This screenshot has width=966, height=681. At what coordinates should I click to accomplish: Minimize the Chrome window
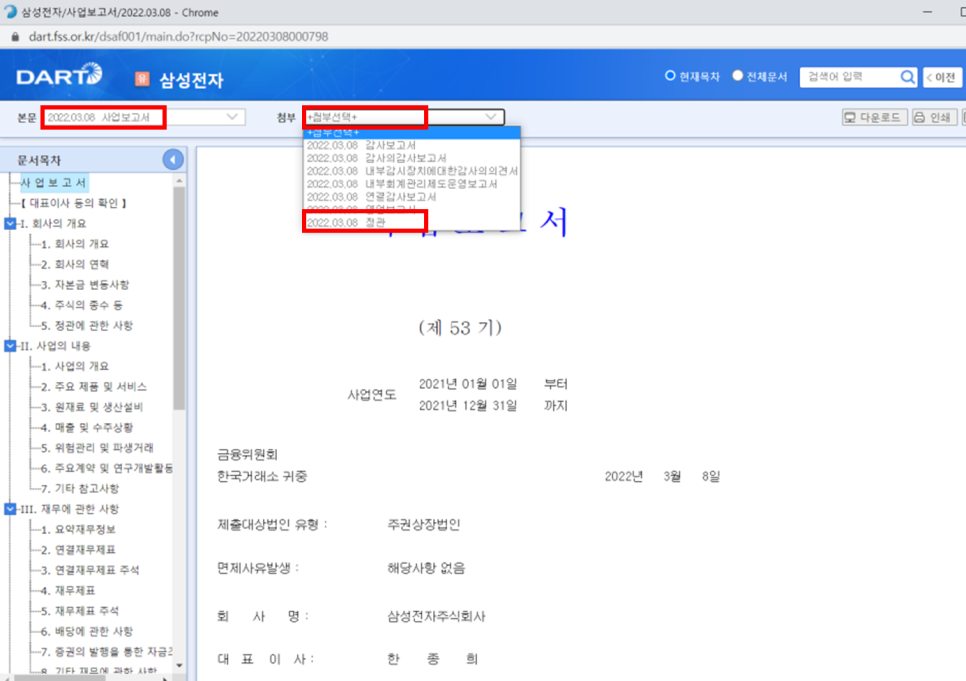tap(927, 12)
